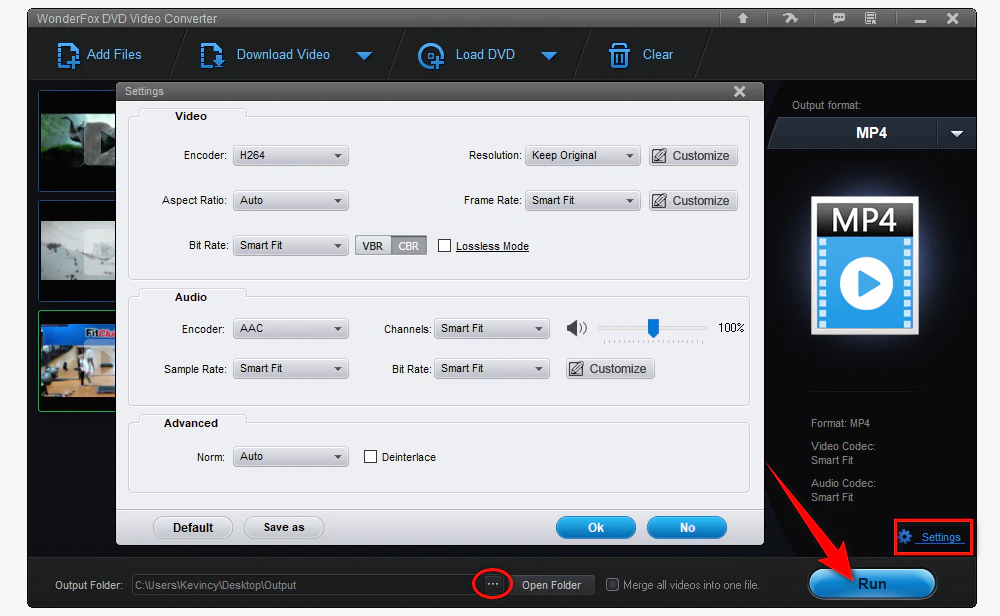Open the Norm Auto dropdown
The image size is (1000, 616).
pyautogui.click(x=291, y=457)
